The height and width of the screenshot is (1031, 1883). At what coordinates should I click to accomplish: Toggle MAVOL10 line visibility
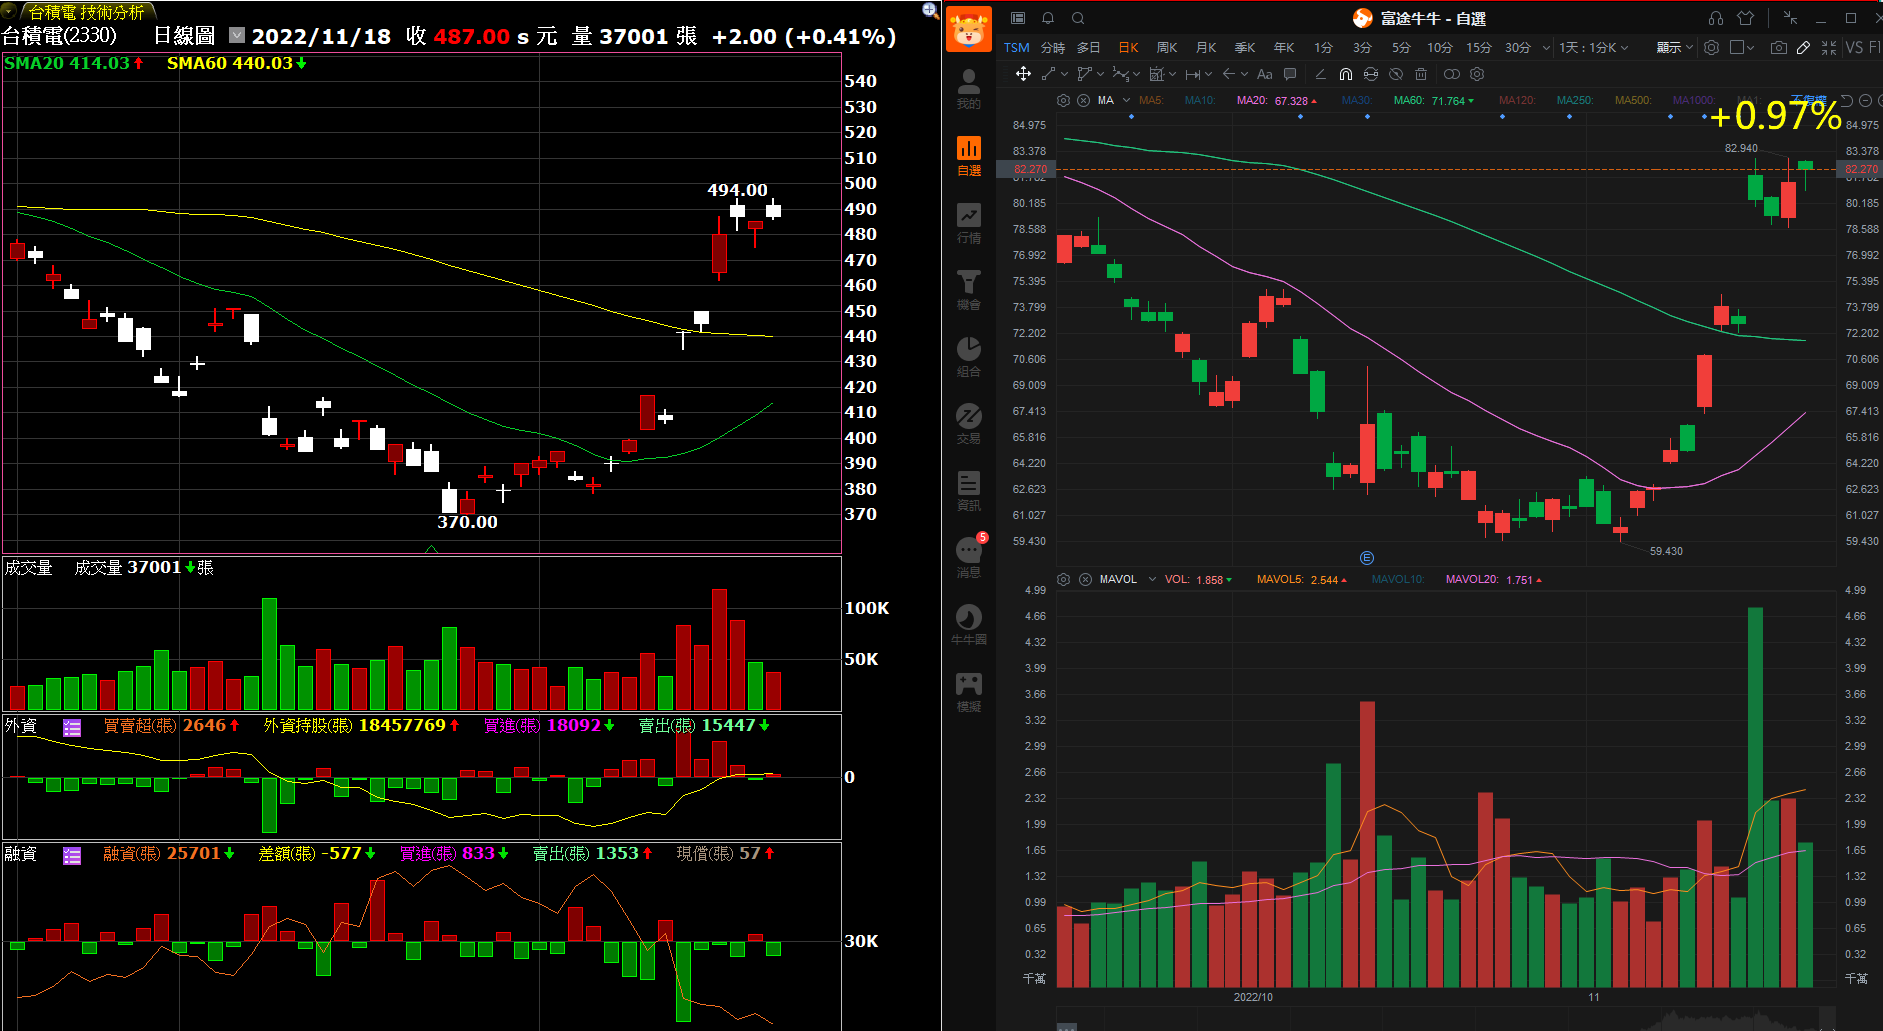click(1398, 579)
